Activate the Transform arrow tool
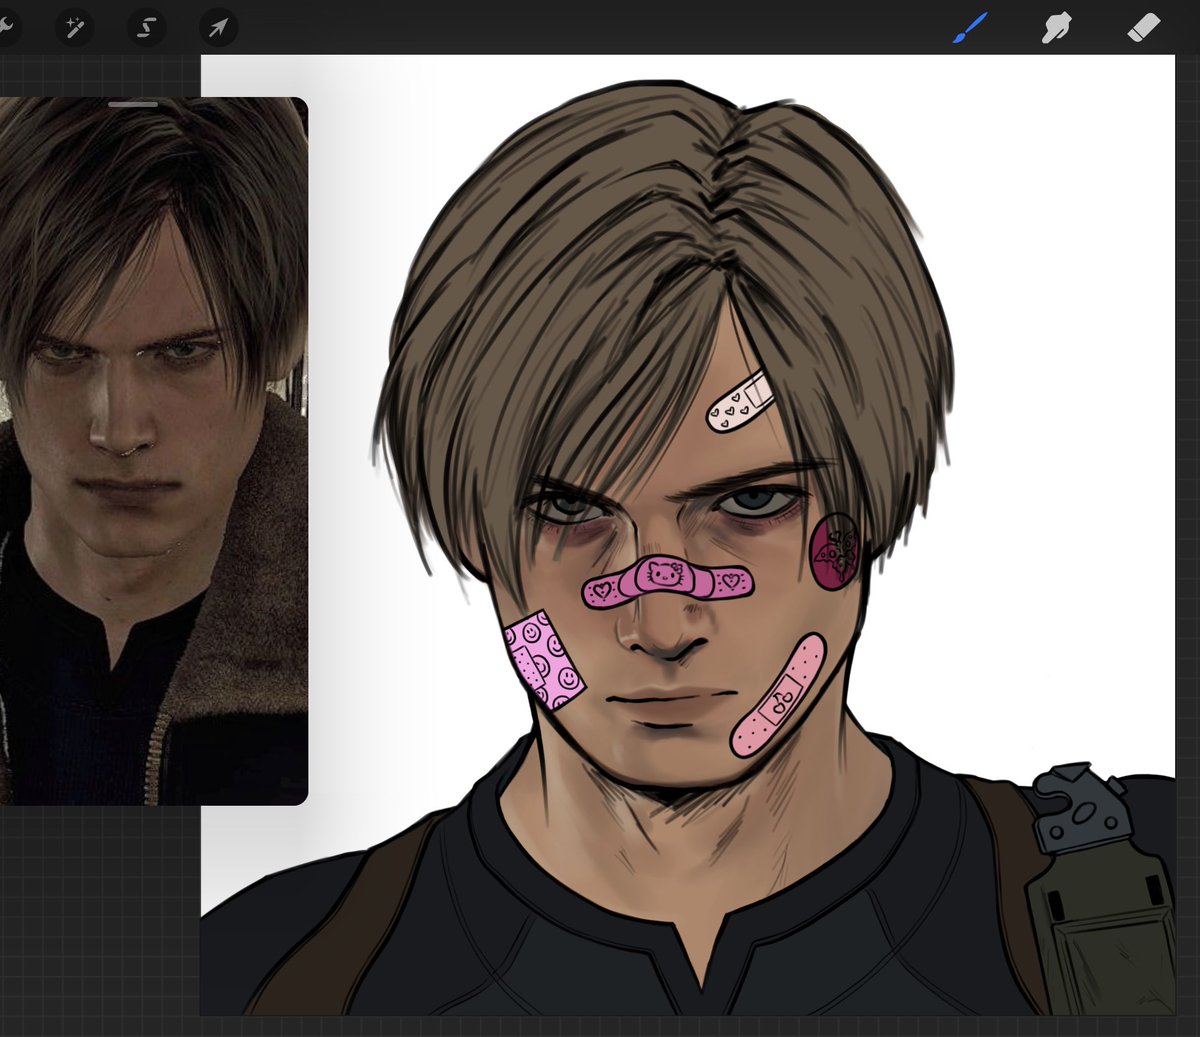Viewport: 1200px width, 1037px height. (218, 28)
